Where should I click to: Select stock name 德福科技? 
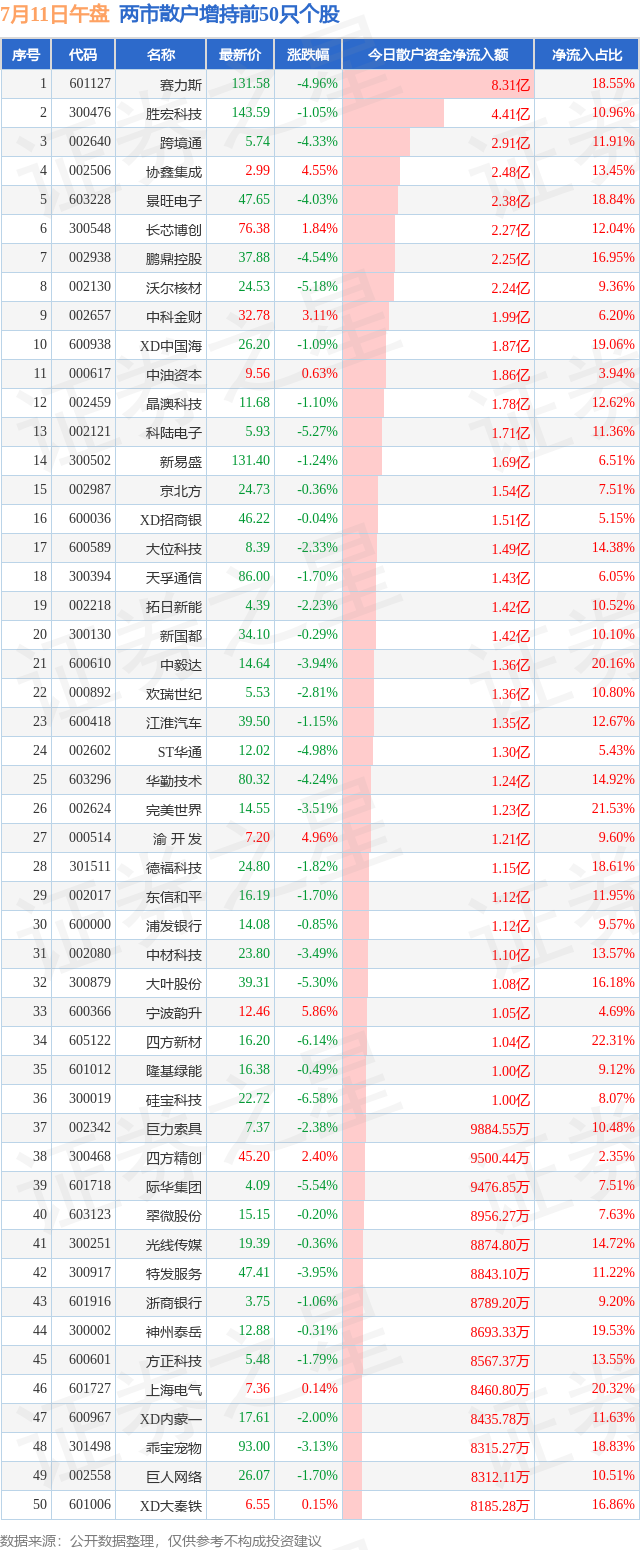(174, 868)
